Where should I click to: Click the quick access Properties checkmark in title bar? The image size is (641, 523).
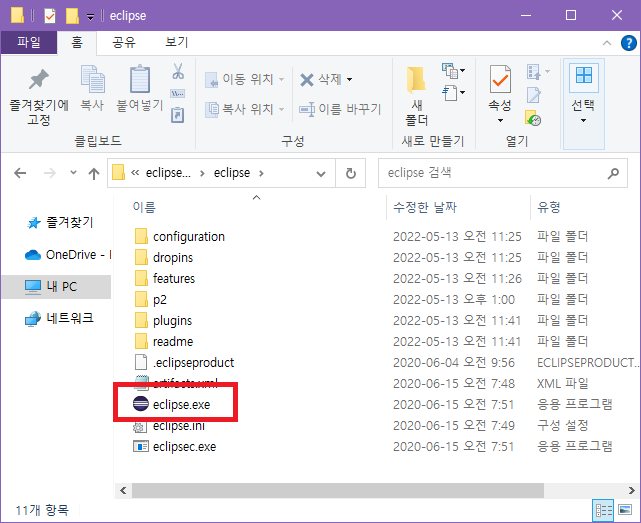tap(50, 16)
